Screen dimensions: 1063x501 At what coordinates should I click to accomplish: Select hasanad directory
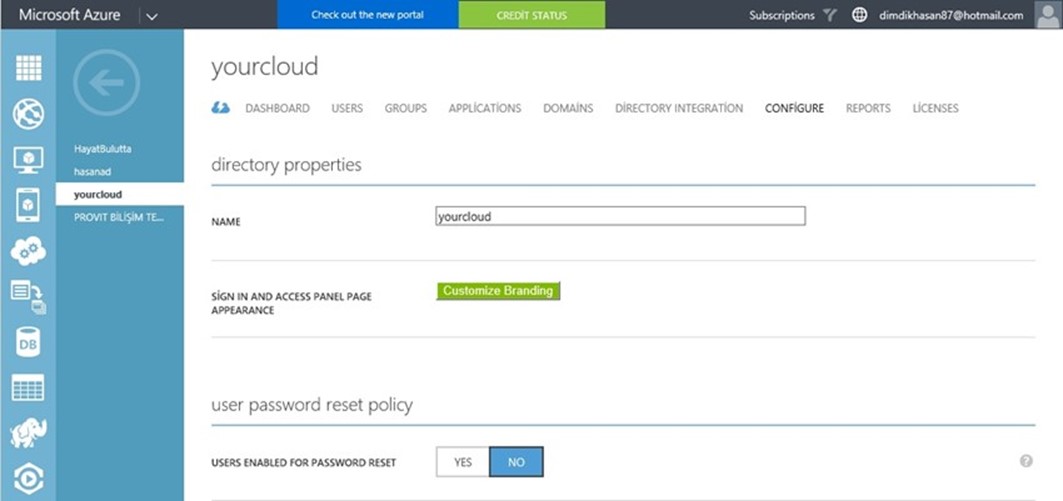pos(92,172)
